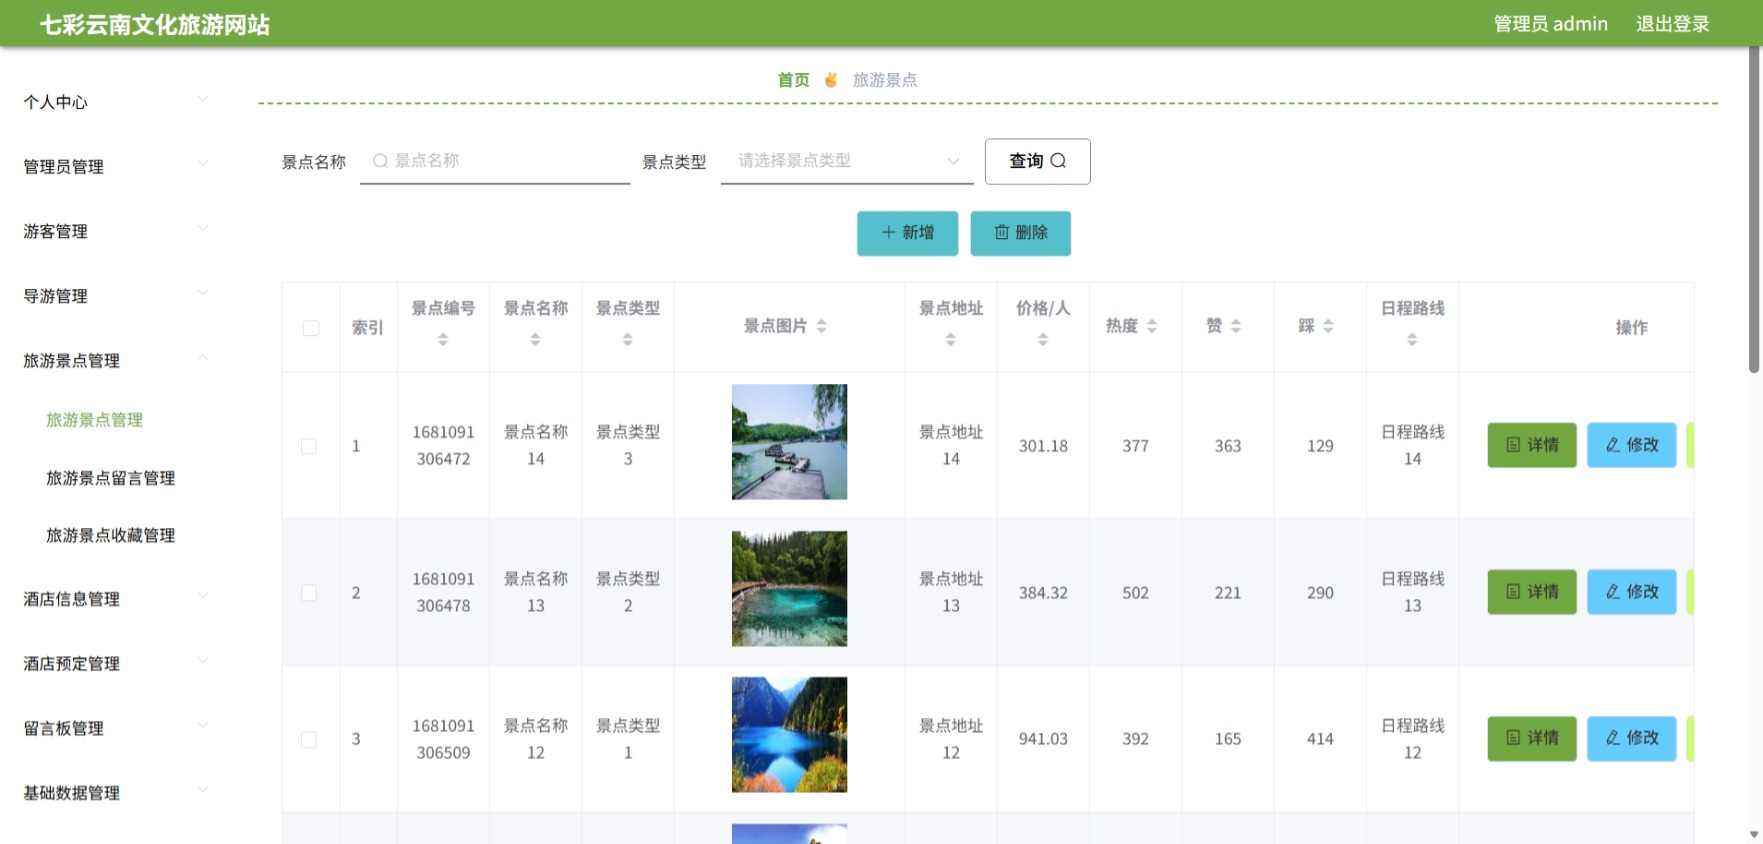Check the checkbox for row index 3
The height and width of the screenshot is (844, 1763).
309,740
